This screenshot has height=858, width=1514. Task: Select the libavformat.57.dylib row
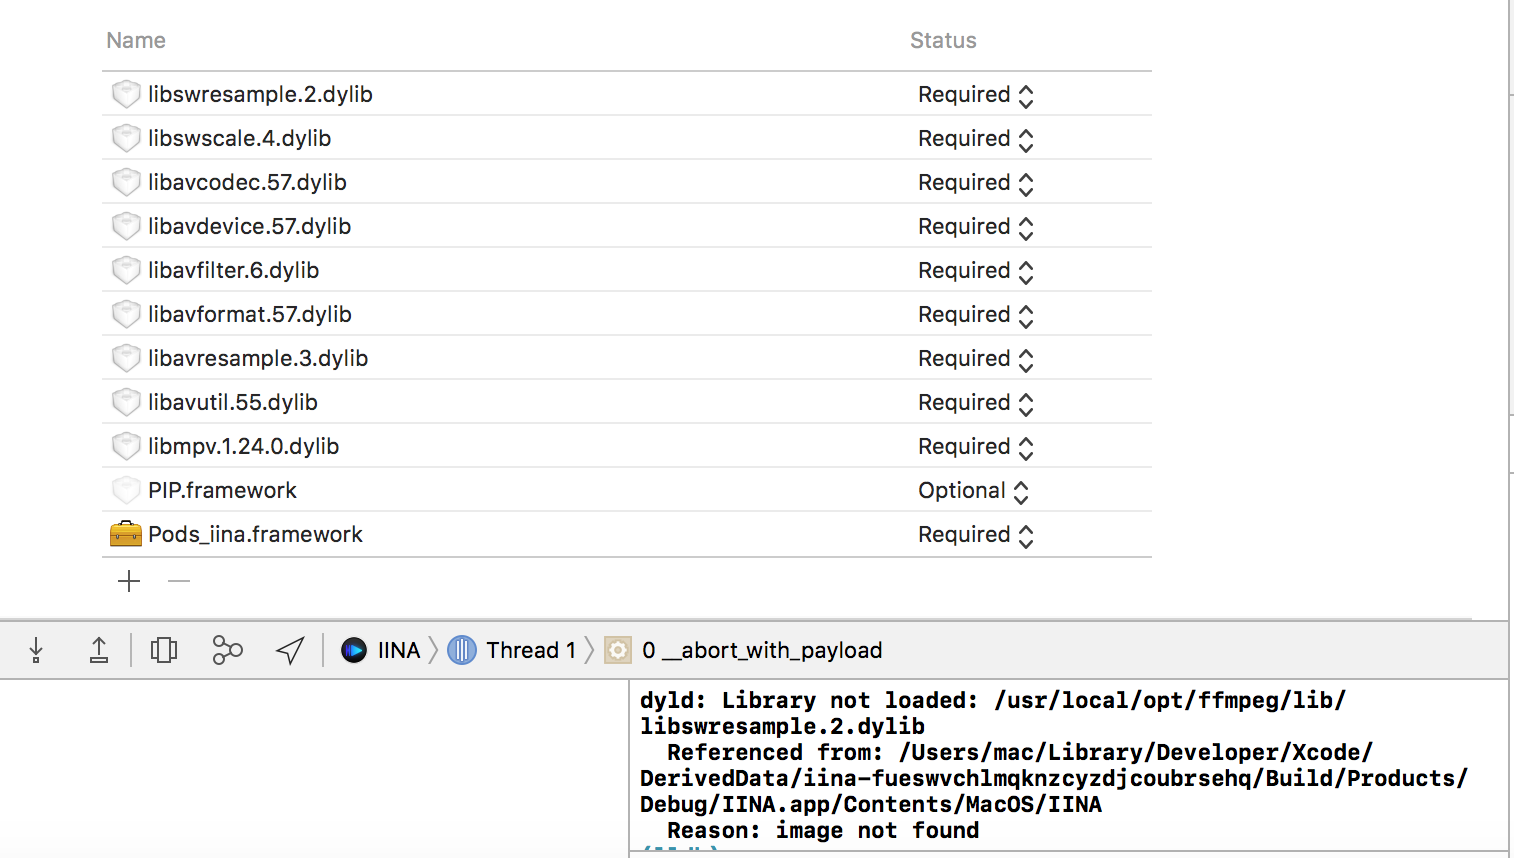(x=627, y=314)
